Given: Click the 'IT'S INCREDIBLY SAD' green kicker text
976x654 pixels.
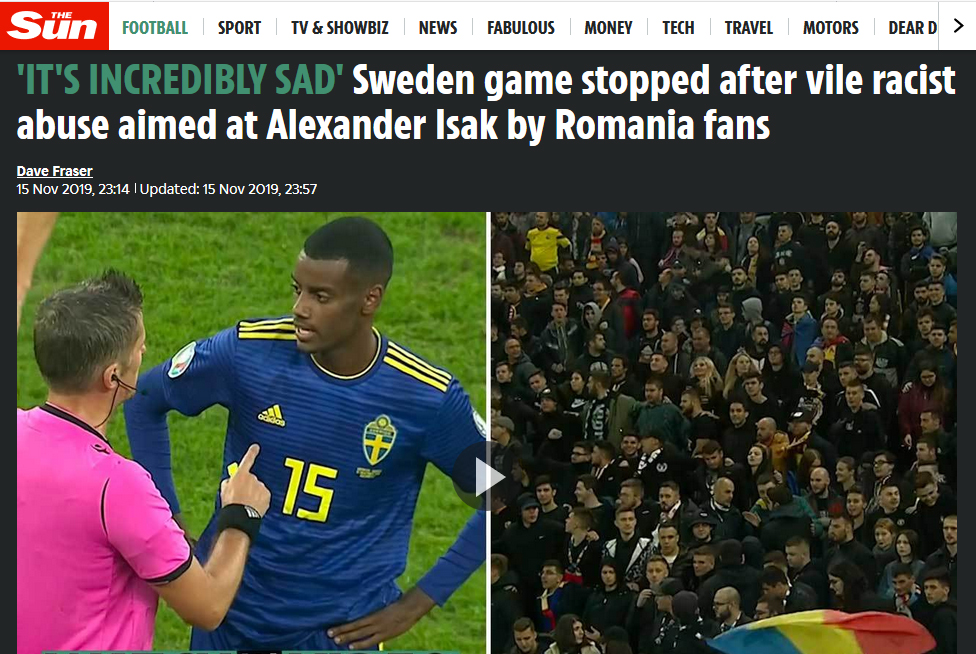Looking at the screenshot, I should [180, 80].
